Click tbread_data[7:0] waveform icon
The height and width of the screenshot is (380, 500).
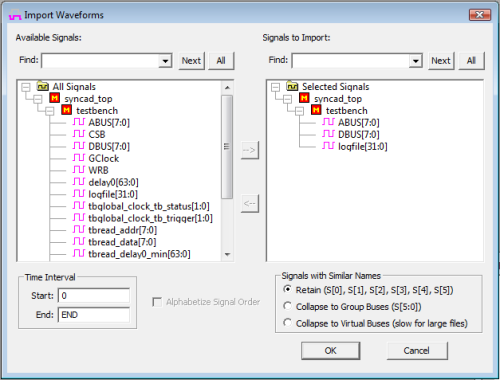pos(79,242)
